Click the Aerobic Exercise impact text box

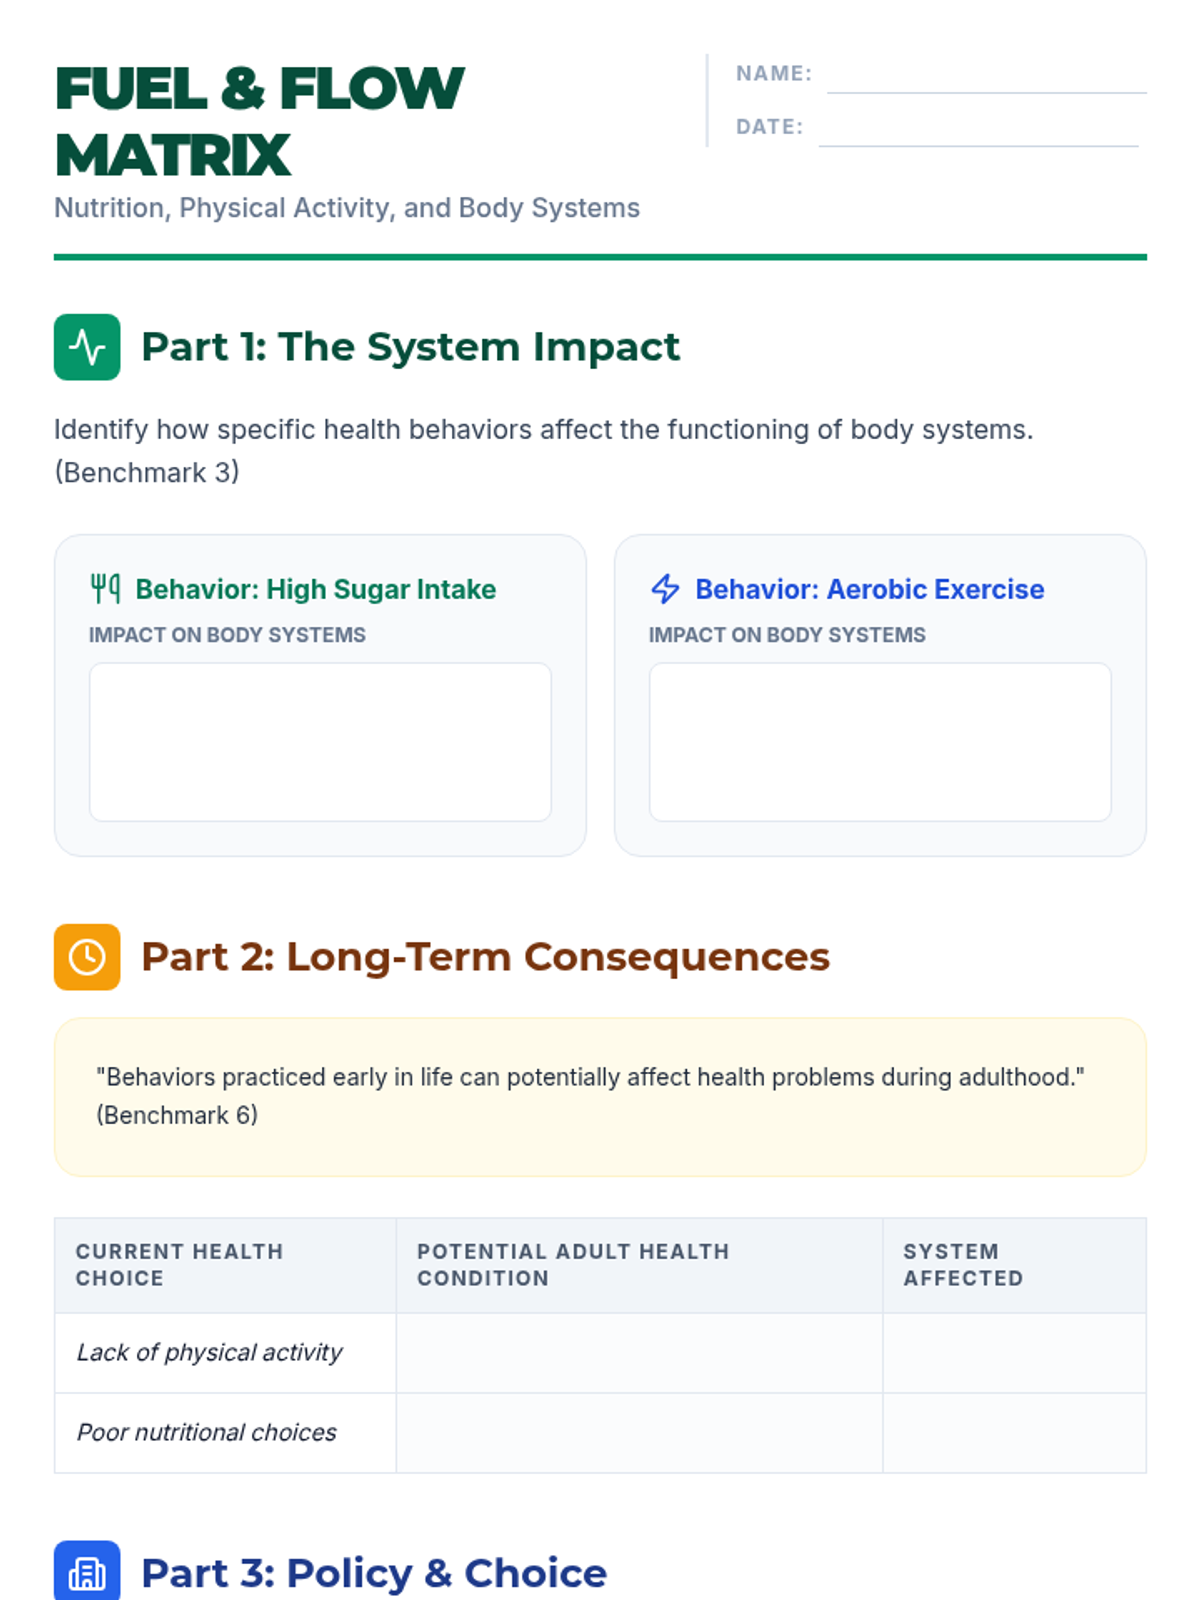880,742
